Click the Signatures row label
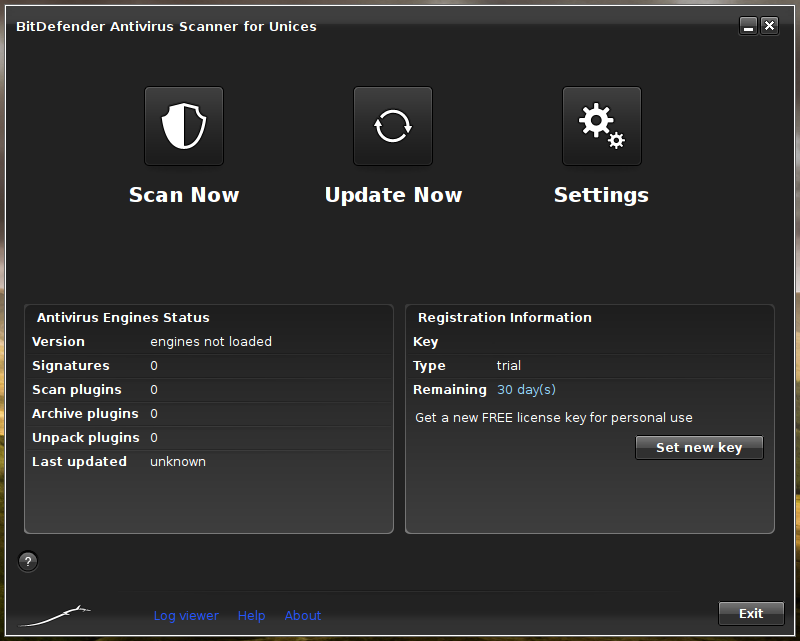Image resolution: width=800 pixels, height=641 pixels. pyautogui.click(x=71, y=366)
